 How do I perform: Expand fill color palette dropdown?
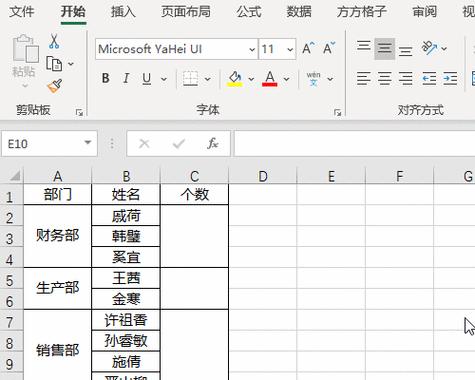click(x=251, y=79)
